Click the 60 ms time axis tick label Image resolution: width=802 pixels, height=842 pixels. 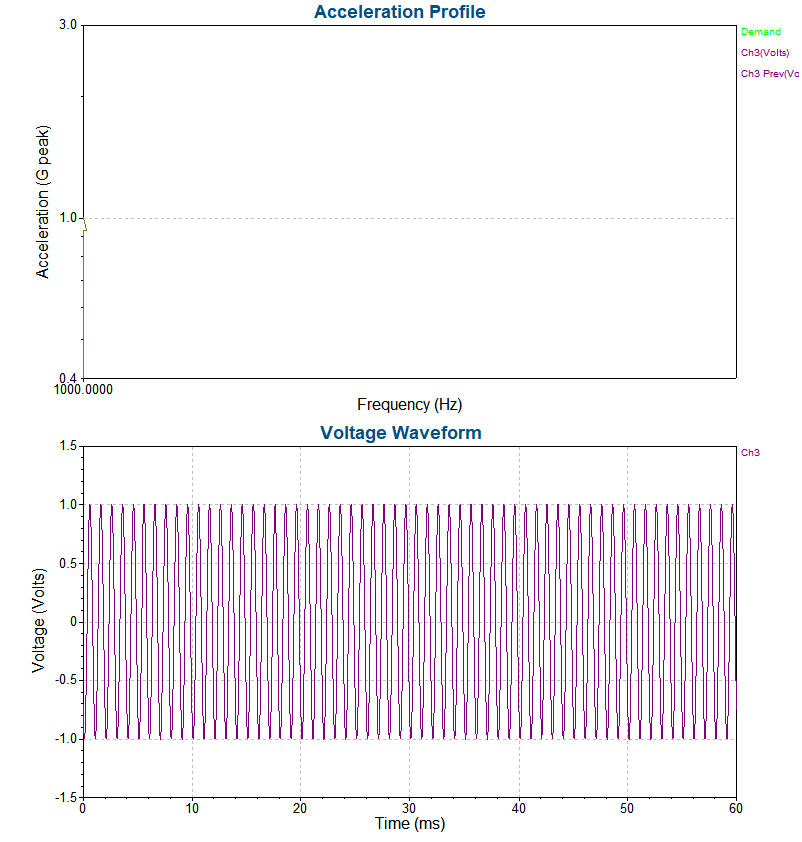(735, 808)
